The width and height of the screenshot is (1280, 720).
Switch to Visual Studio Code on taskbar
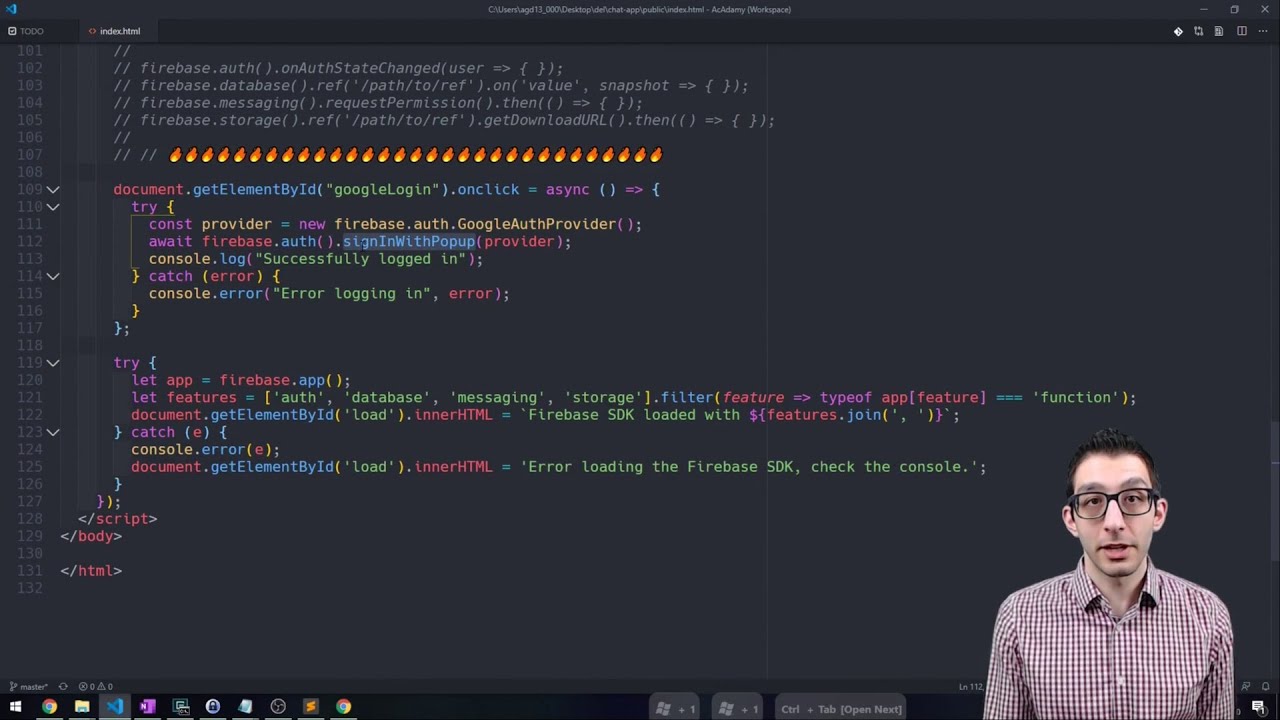click(x=115, y=707)
